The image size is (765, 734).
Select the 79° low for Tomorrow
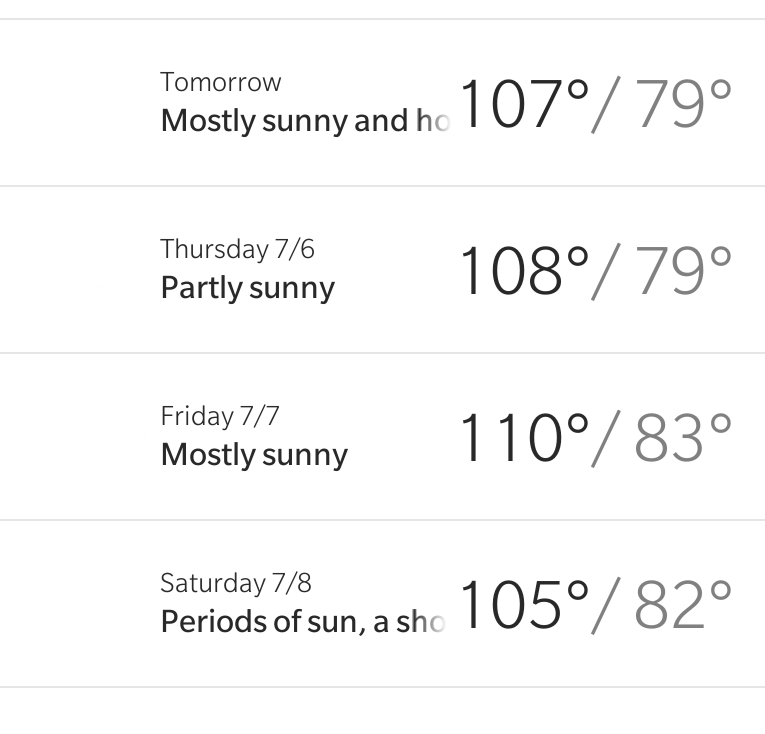point(684,104)
